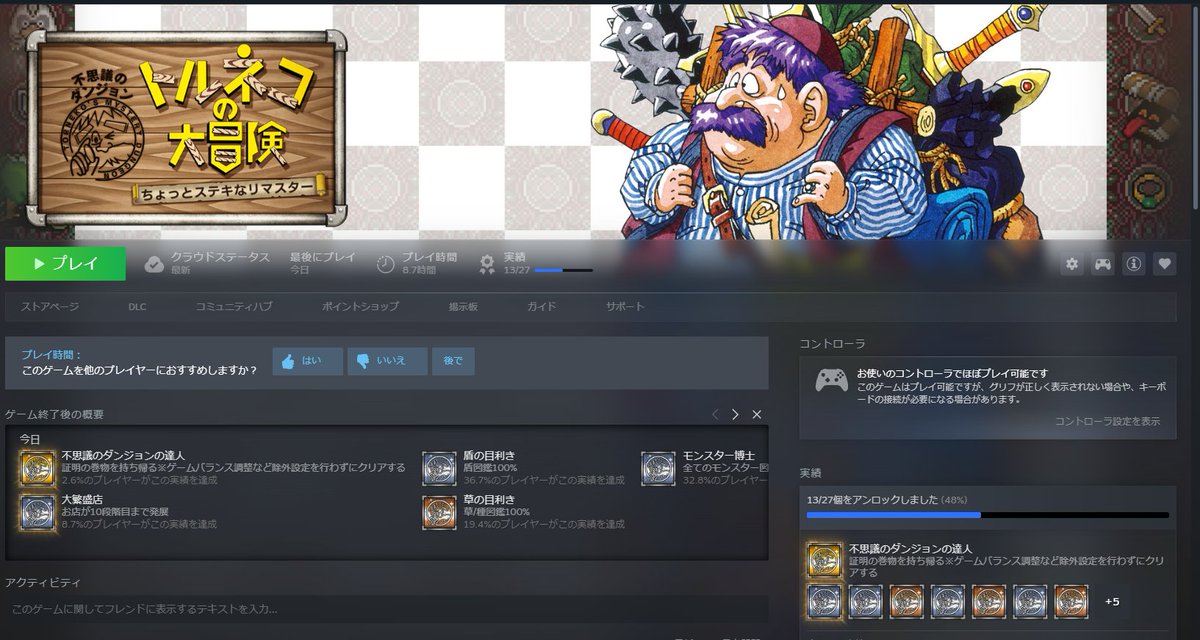Click お使いのコントローラでほぼプレイ可能です text
The width and height of the screenshot is (1200, 640).
[952, 373]
